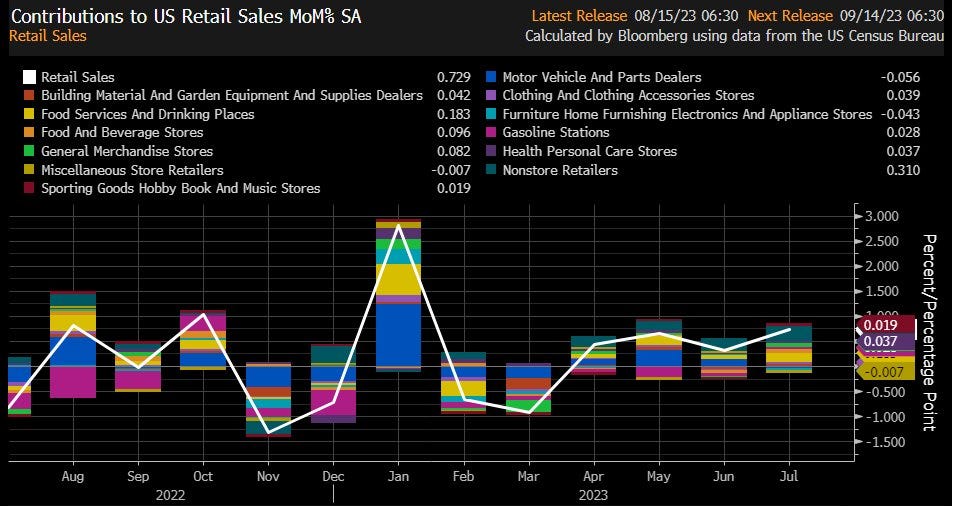The image size is (953, 507).
Task: Click the Clothing And Clothing Accessories purple swatch
Action: click(x=492, y=95)
